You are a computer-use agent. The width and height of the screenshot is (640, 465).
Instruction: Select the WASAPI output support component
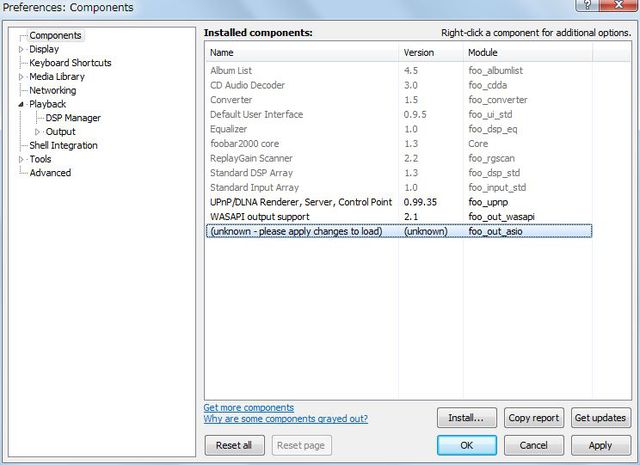[x=260, y=217]
